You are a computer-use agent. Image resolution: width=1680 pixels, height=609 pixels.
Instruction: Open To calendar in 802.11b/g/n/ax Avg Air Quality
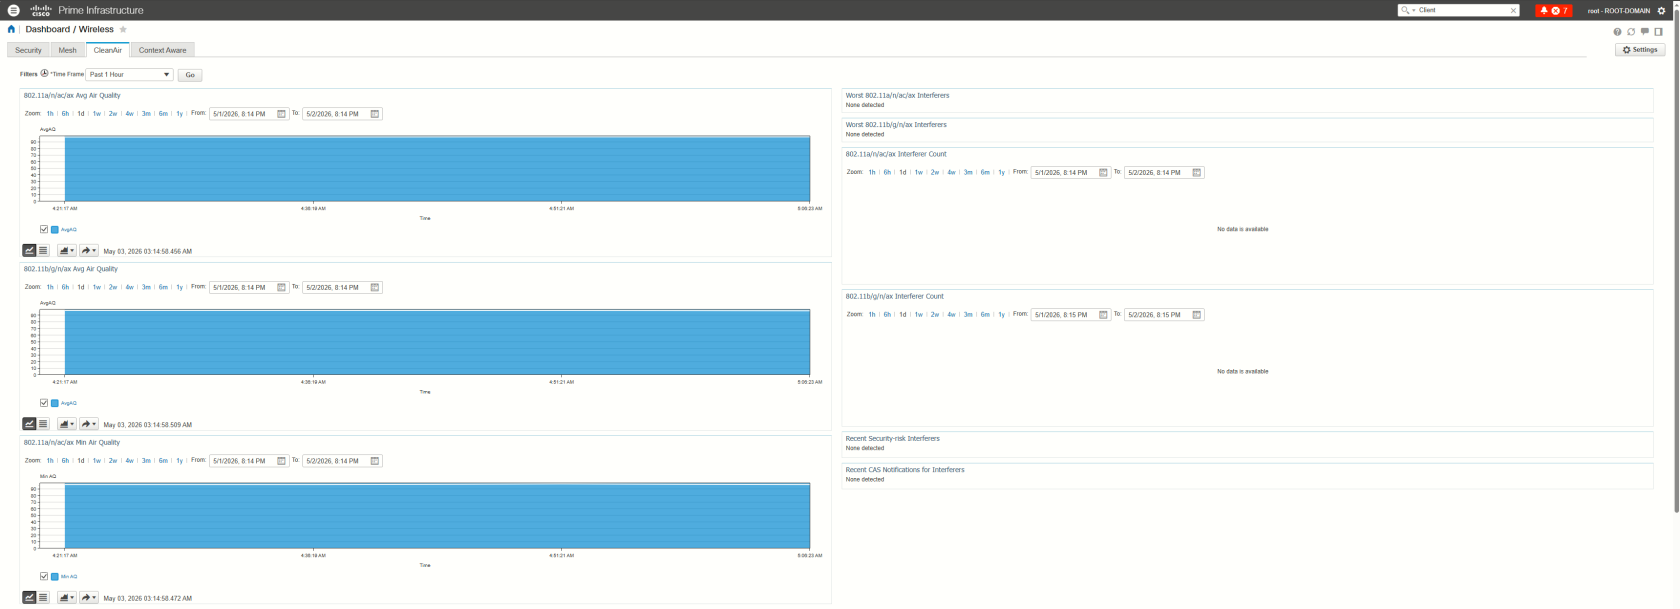pos(375,288)
